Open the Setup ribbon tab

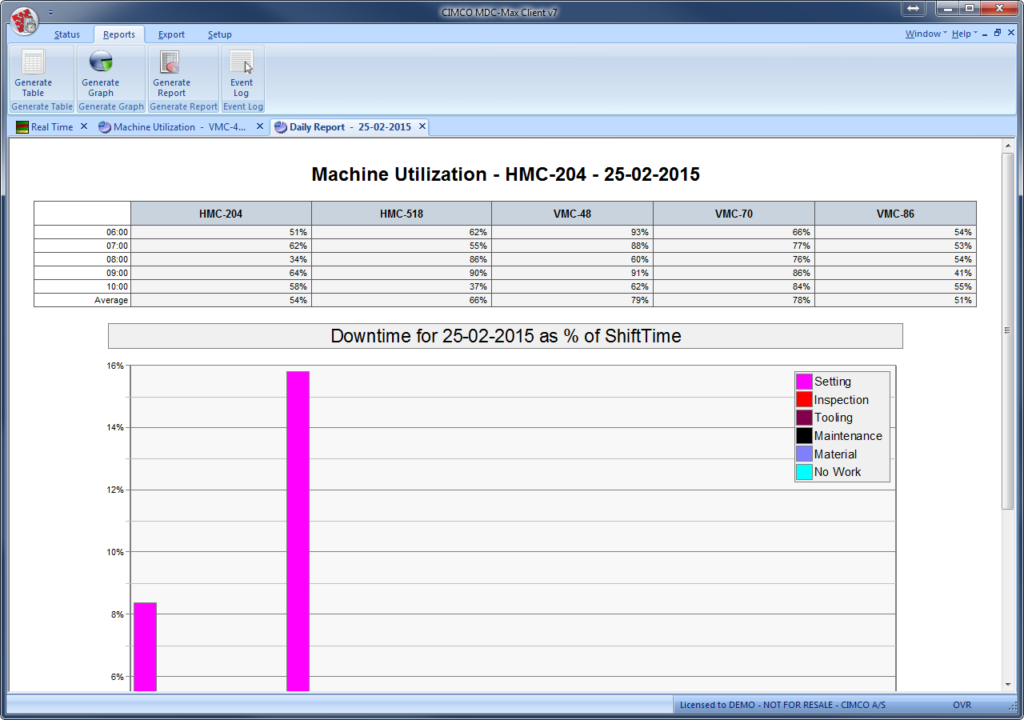[219, 35]
